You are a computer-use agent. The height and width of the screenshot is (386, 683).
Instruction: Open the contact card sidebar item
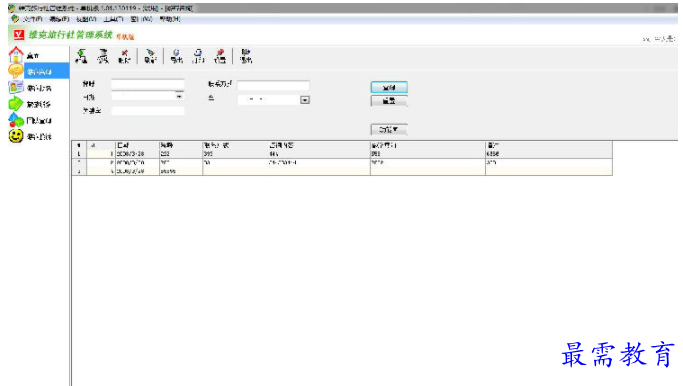(x=30, y=88)
